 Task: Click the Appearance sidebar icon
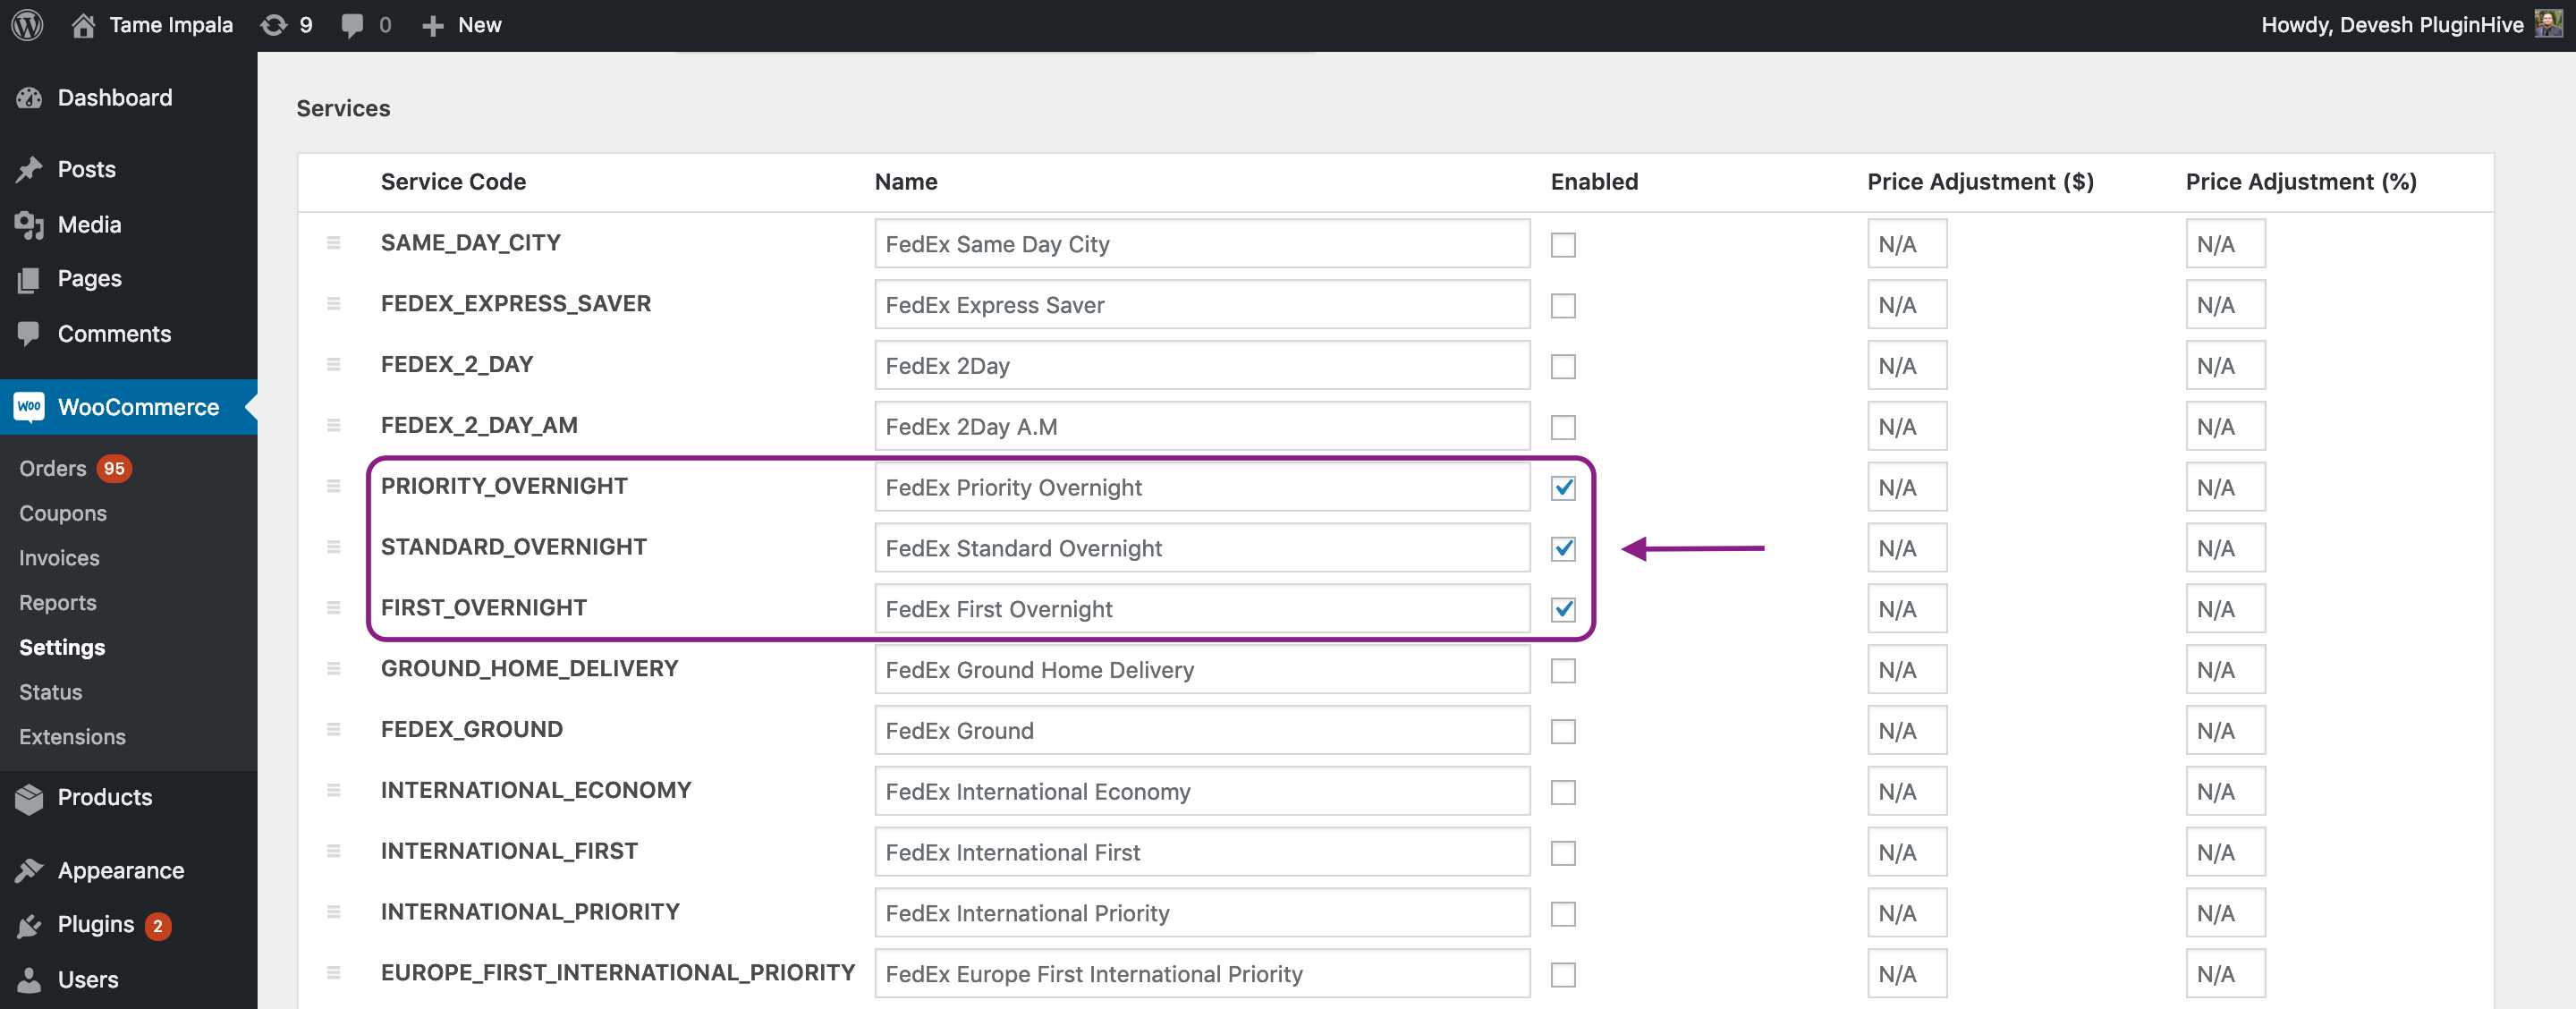[31, 868]
